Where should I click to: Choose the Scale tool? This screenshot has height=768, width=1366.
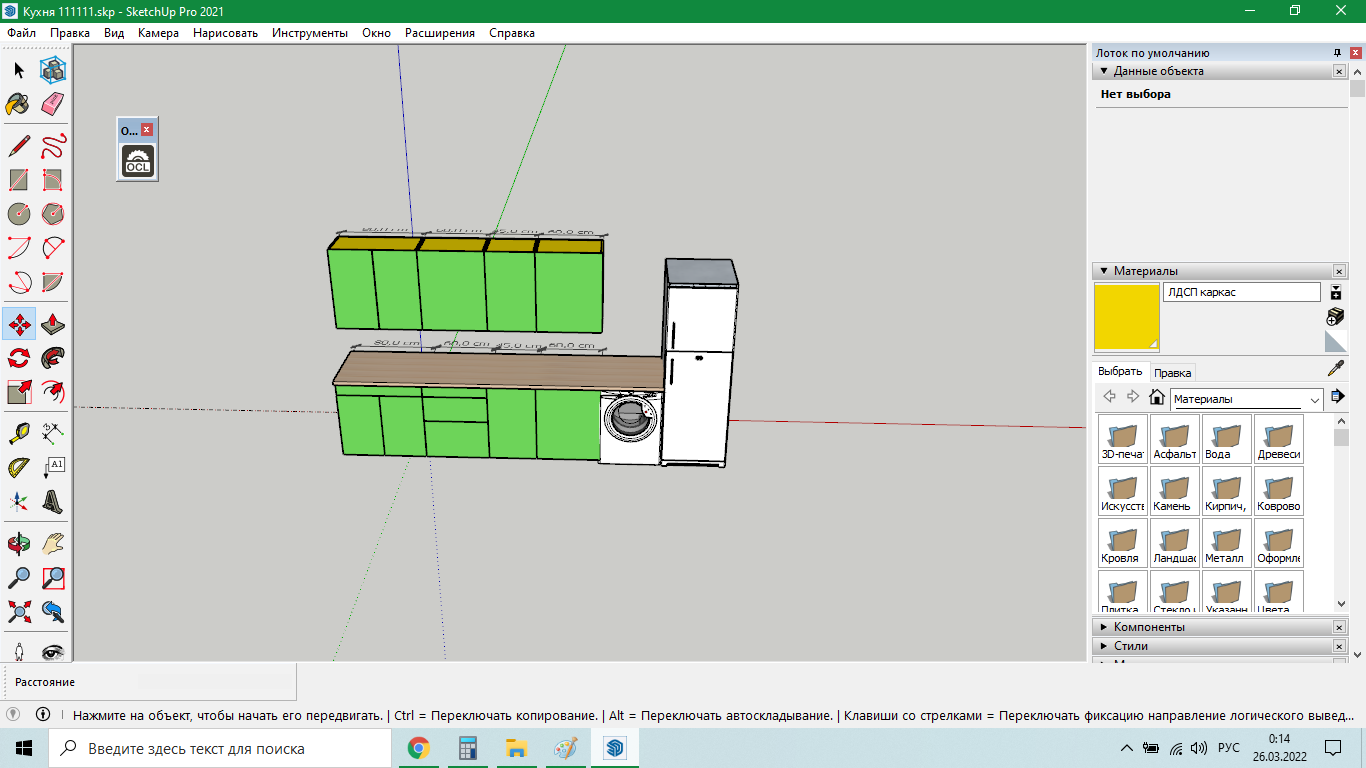coord(19,392)
